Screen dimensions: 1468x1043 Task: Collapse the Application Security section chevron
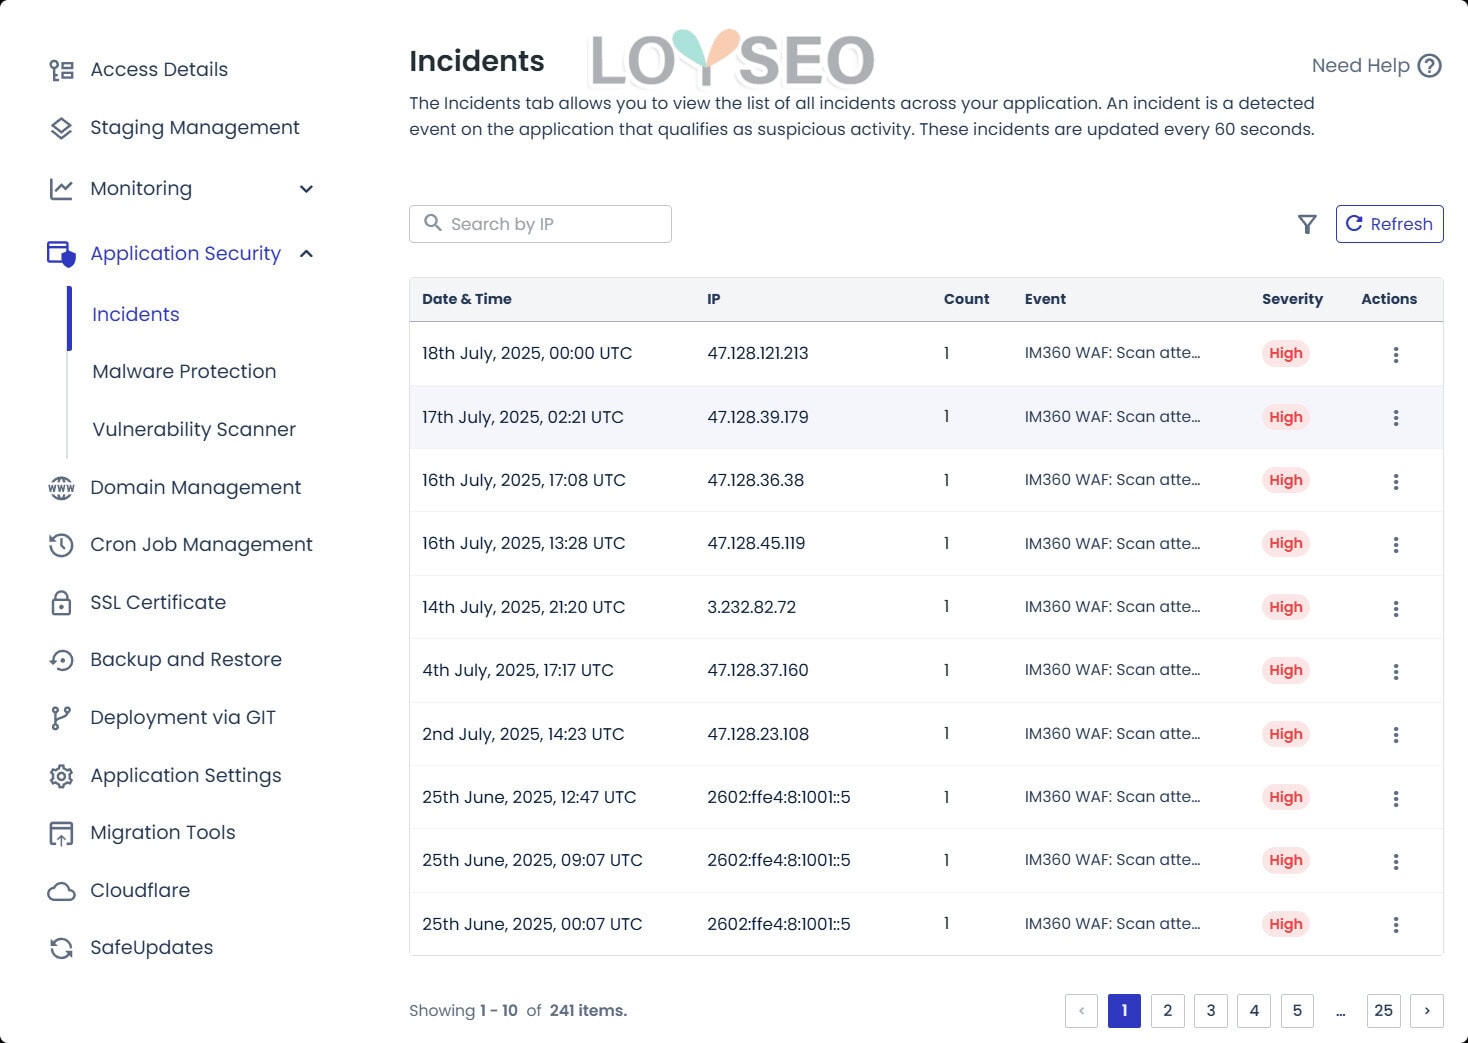pos(306,254)
